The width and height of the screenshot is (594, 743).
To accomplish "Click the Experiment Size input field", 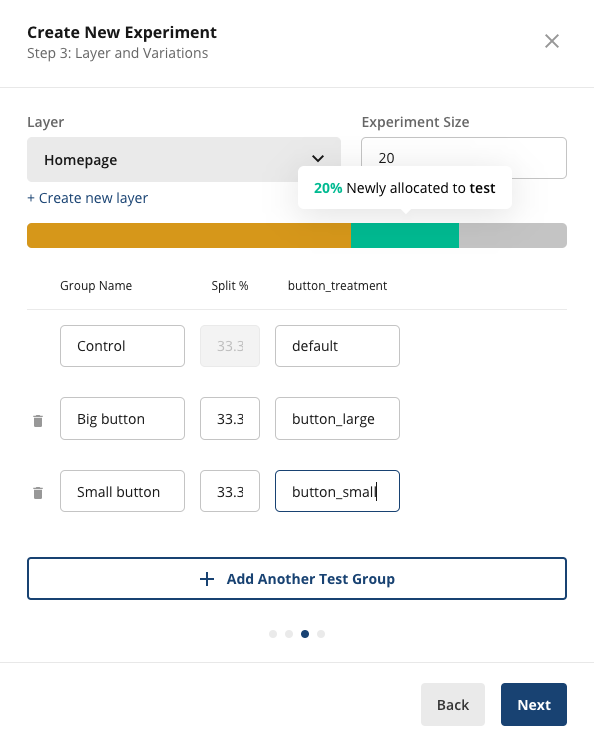I will click(464, 158).
